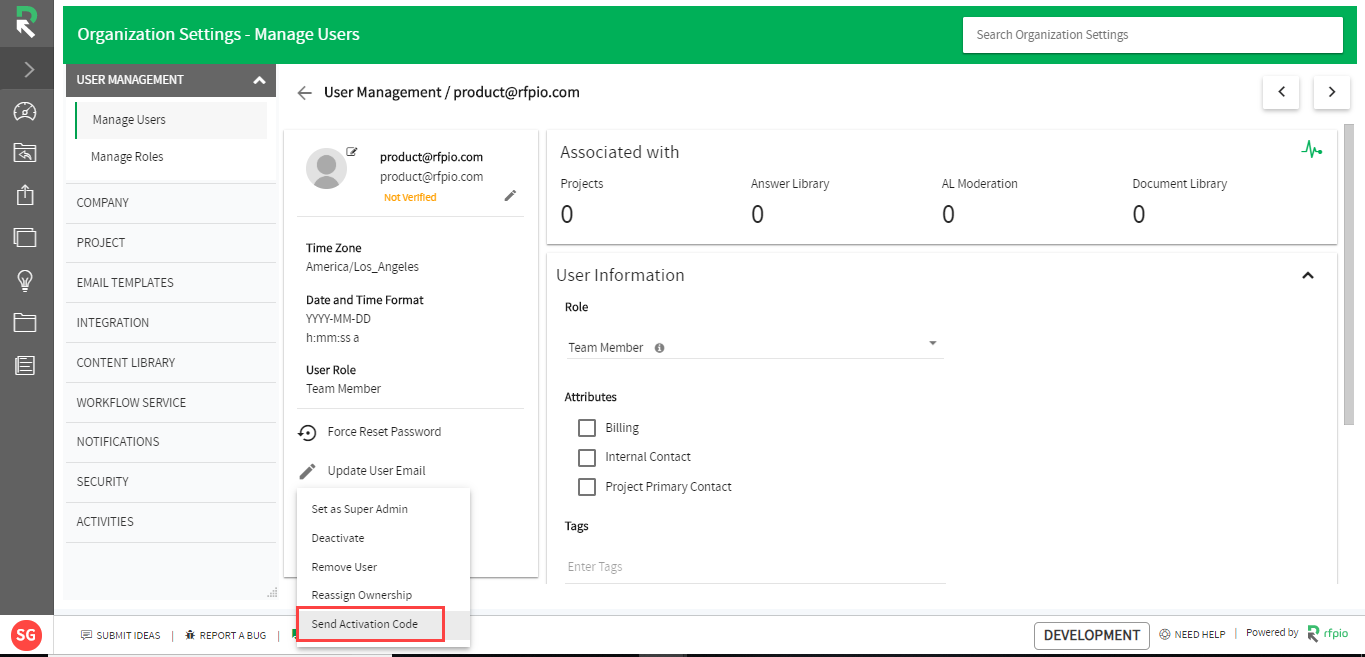1365x657 pixels.
Task: Go back using the left arrow icon
Action: (305, 93)
